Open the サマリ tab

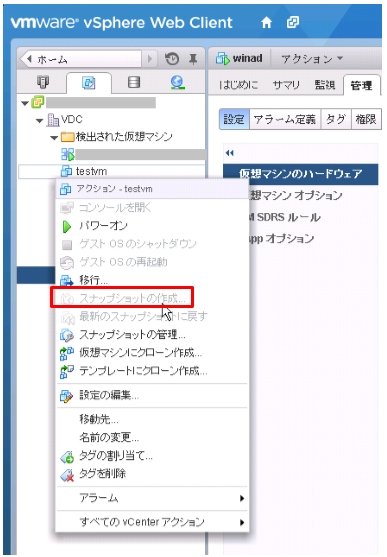point(286,85)
